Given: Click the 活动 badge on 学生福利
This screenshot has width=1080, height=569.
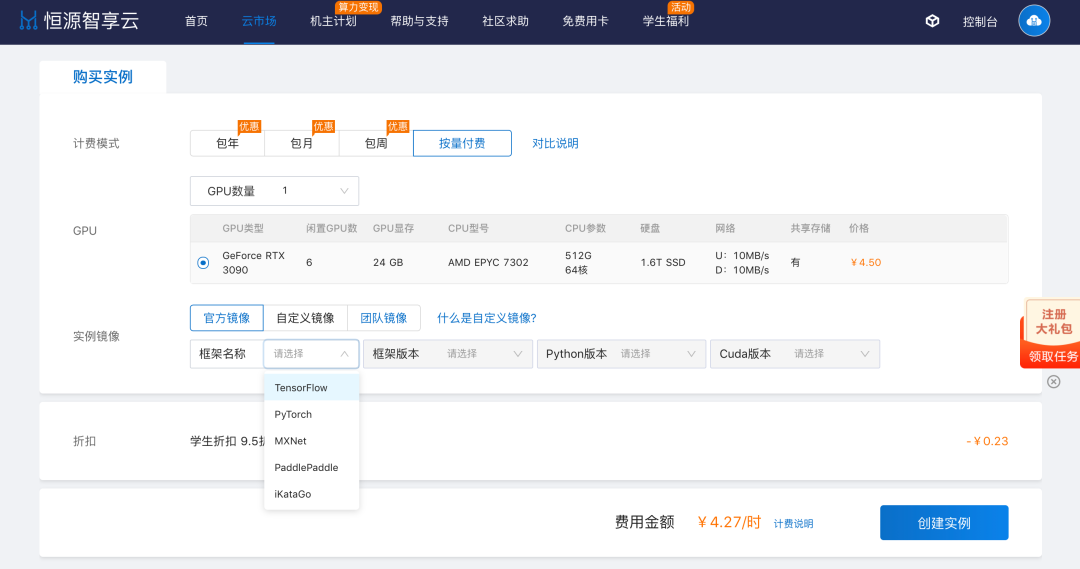Looking at the screenshot, I should pos(681,7).
